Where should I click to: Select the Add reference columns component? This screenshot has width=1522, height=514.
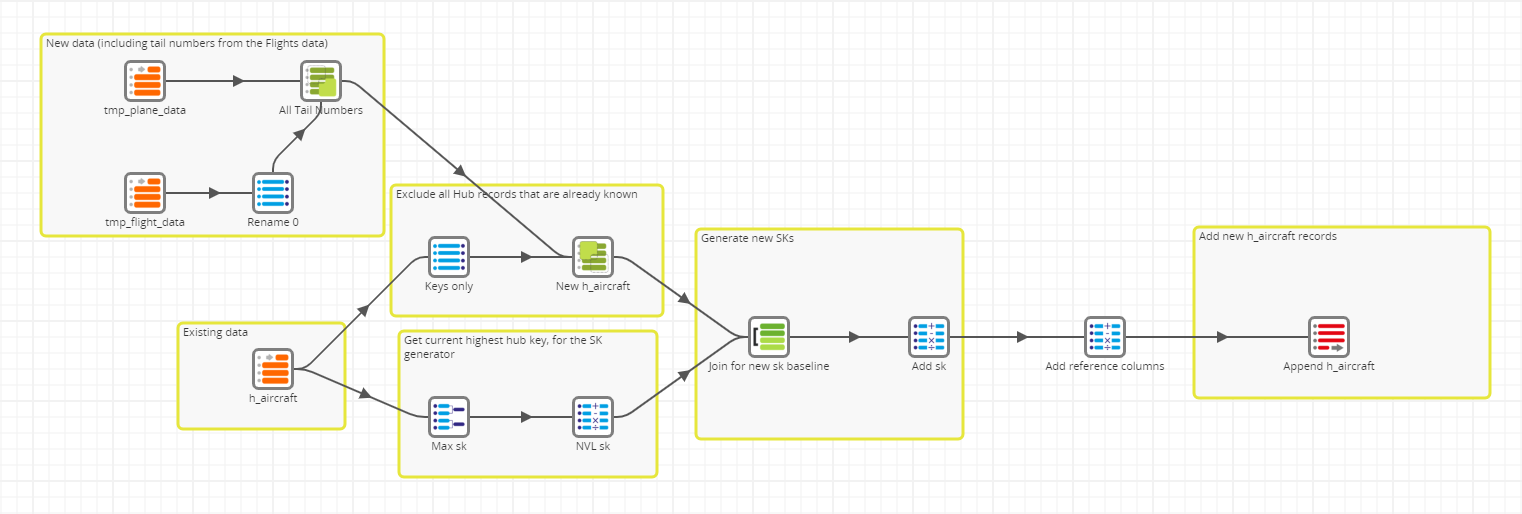[1105, 337]
